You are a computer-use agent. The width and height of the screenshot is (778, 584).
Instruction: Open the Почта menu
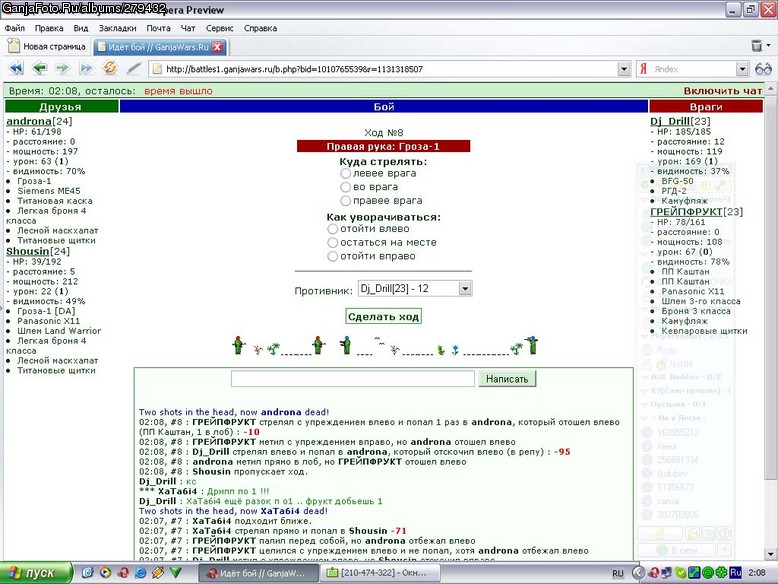[158, 28]
